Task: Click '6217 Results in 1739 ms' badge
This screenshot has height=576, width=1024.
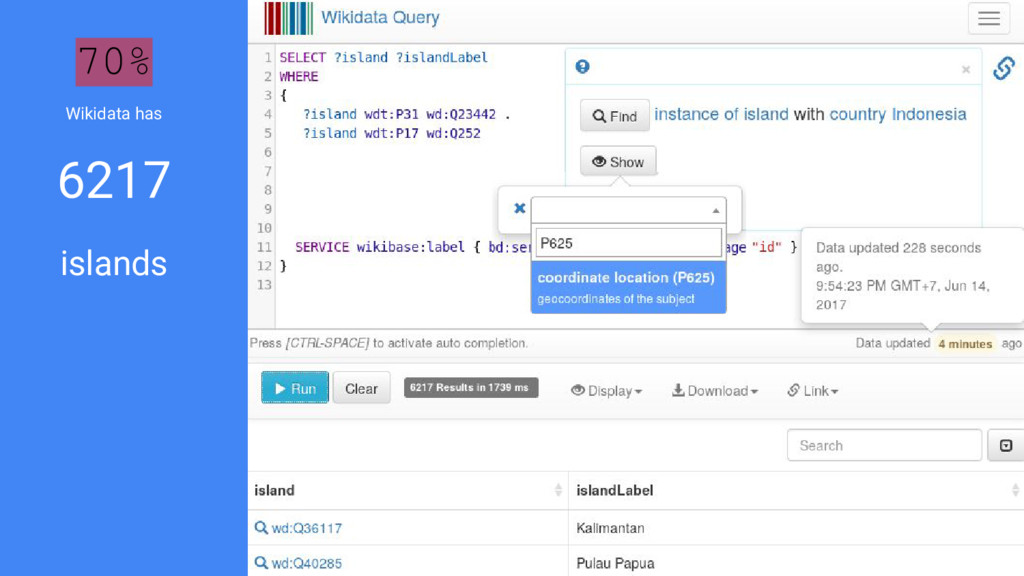Action: pyautogui.click(x=471, y=387)
